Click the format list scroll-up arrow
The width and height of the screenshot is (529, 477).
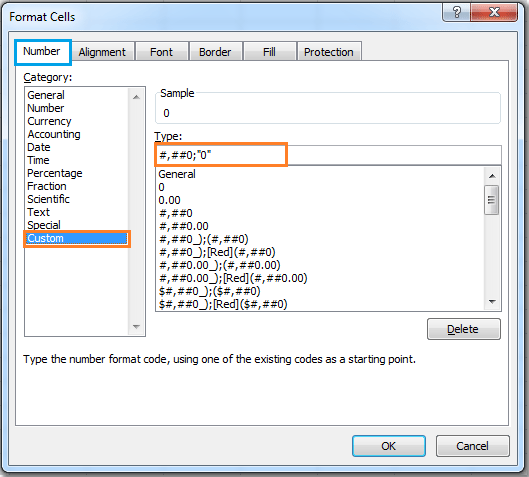(492, 176)
